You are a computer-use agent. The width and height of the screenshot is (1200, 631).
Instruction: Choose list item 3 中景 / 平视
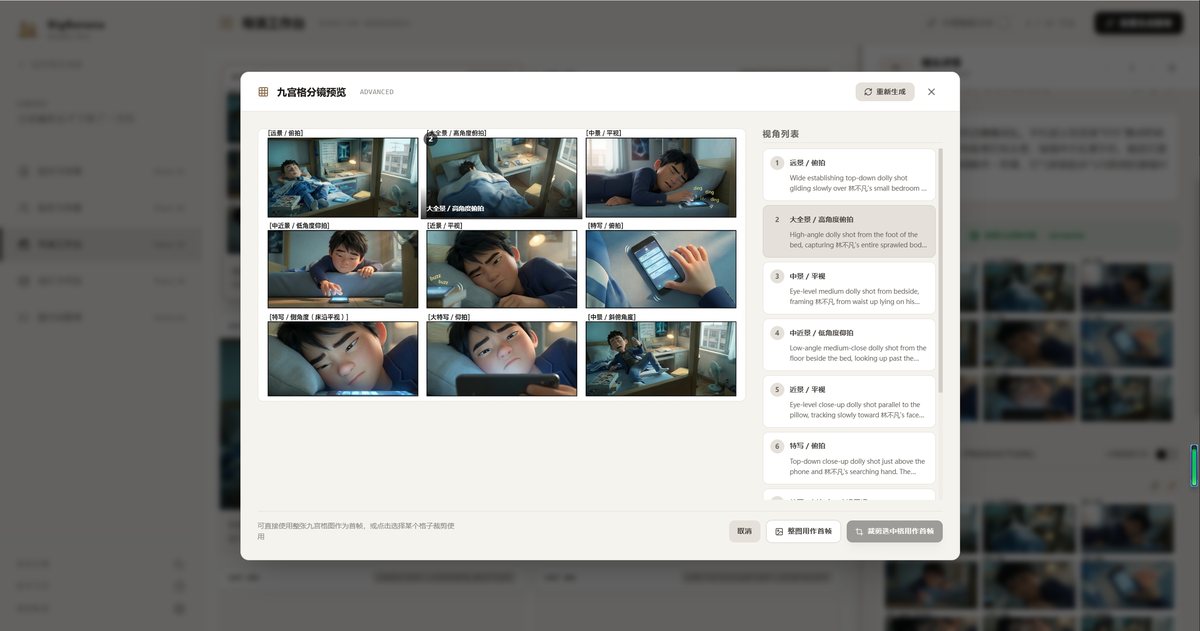[x=849, y=288]
